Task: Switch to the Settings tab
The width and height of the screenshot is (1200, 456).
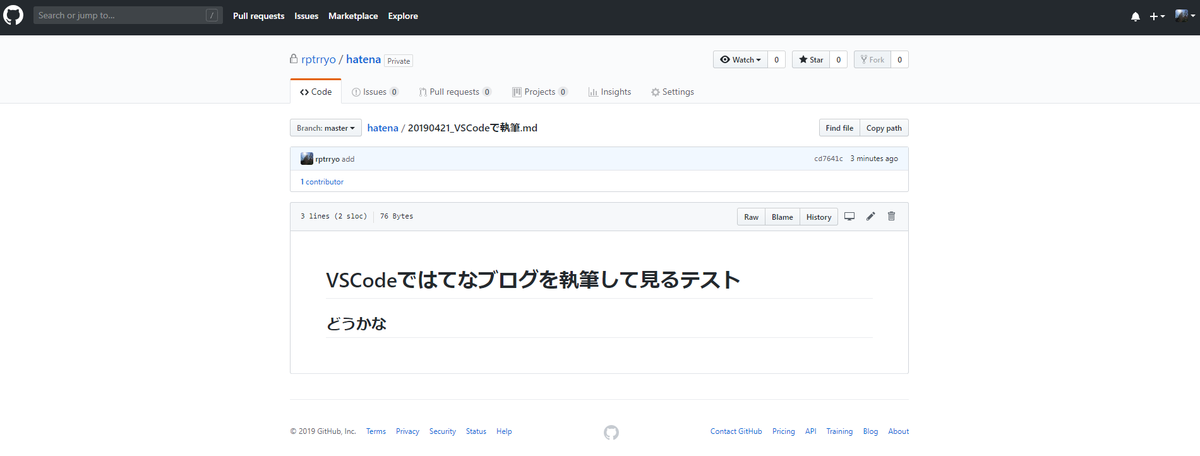Action: tap(672, 91)
